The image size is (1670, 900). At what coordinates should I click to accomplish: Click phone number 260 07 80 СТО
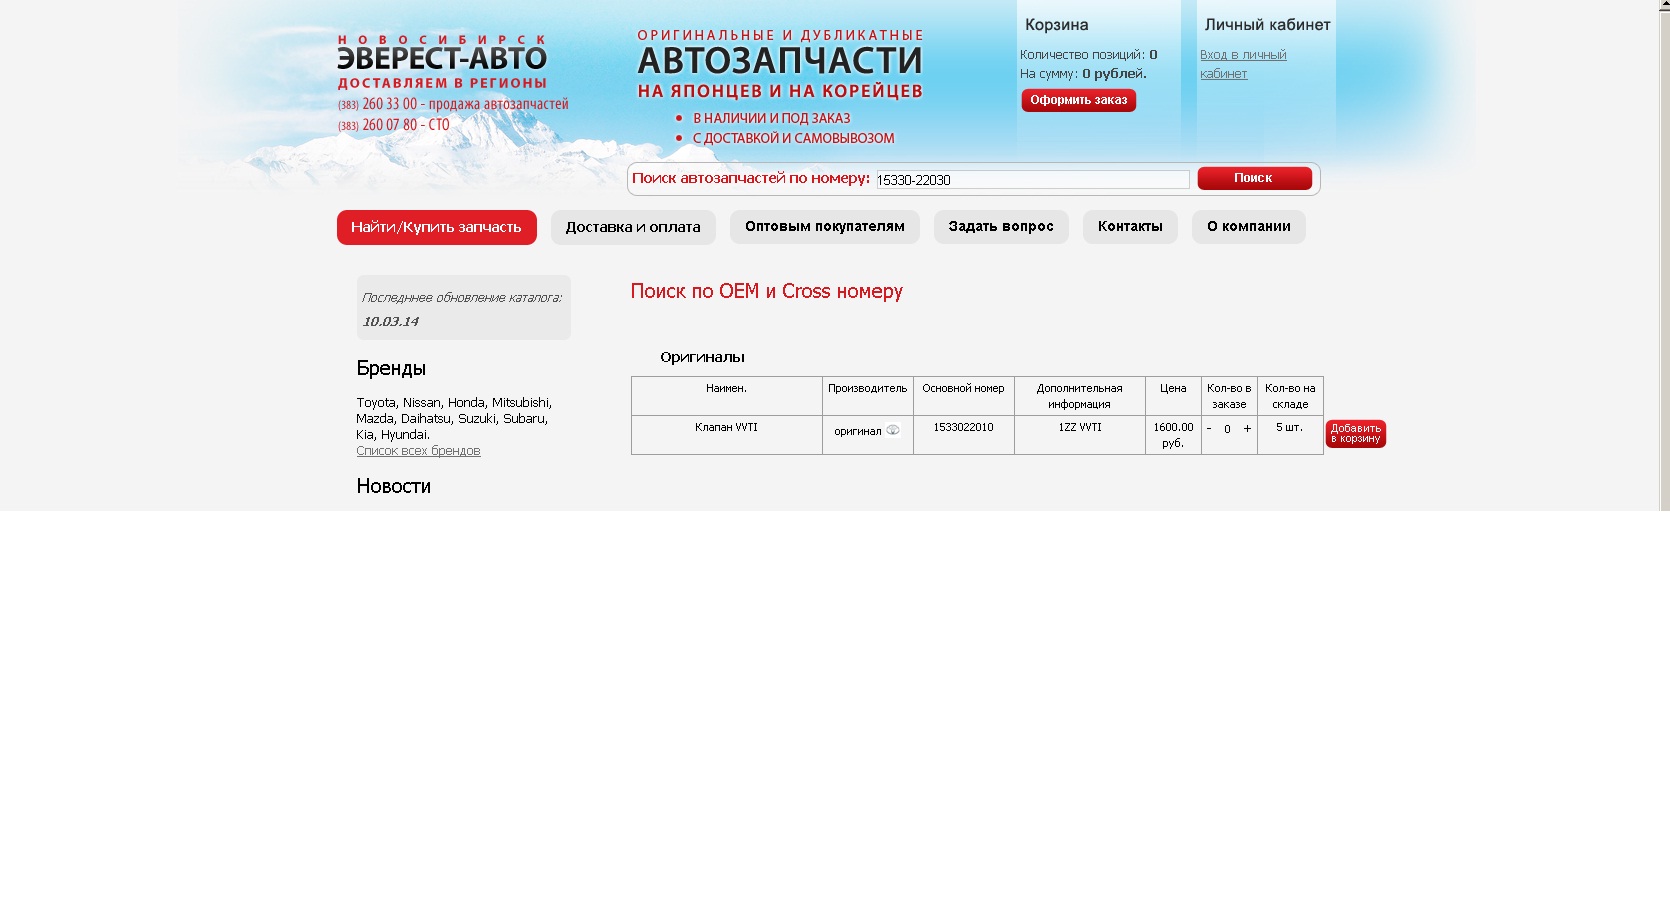tap(394, 125)
